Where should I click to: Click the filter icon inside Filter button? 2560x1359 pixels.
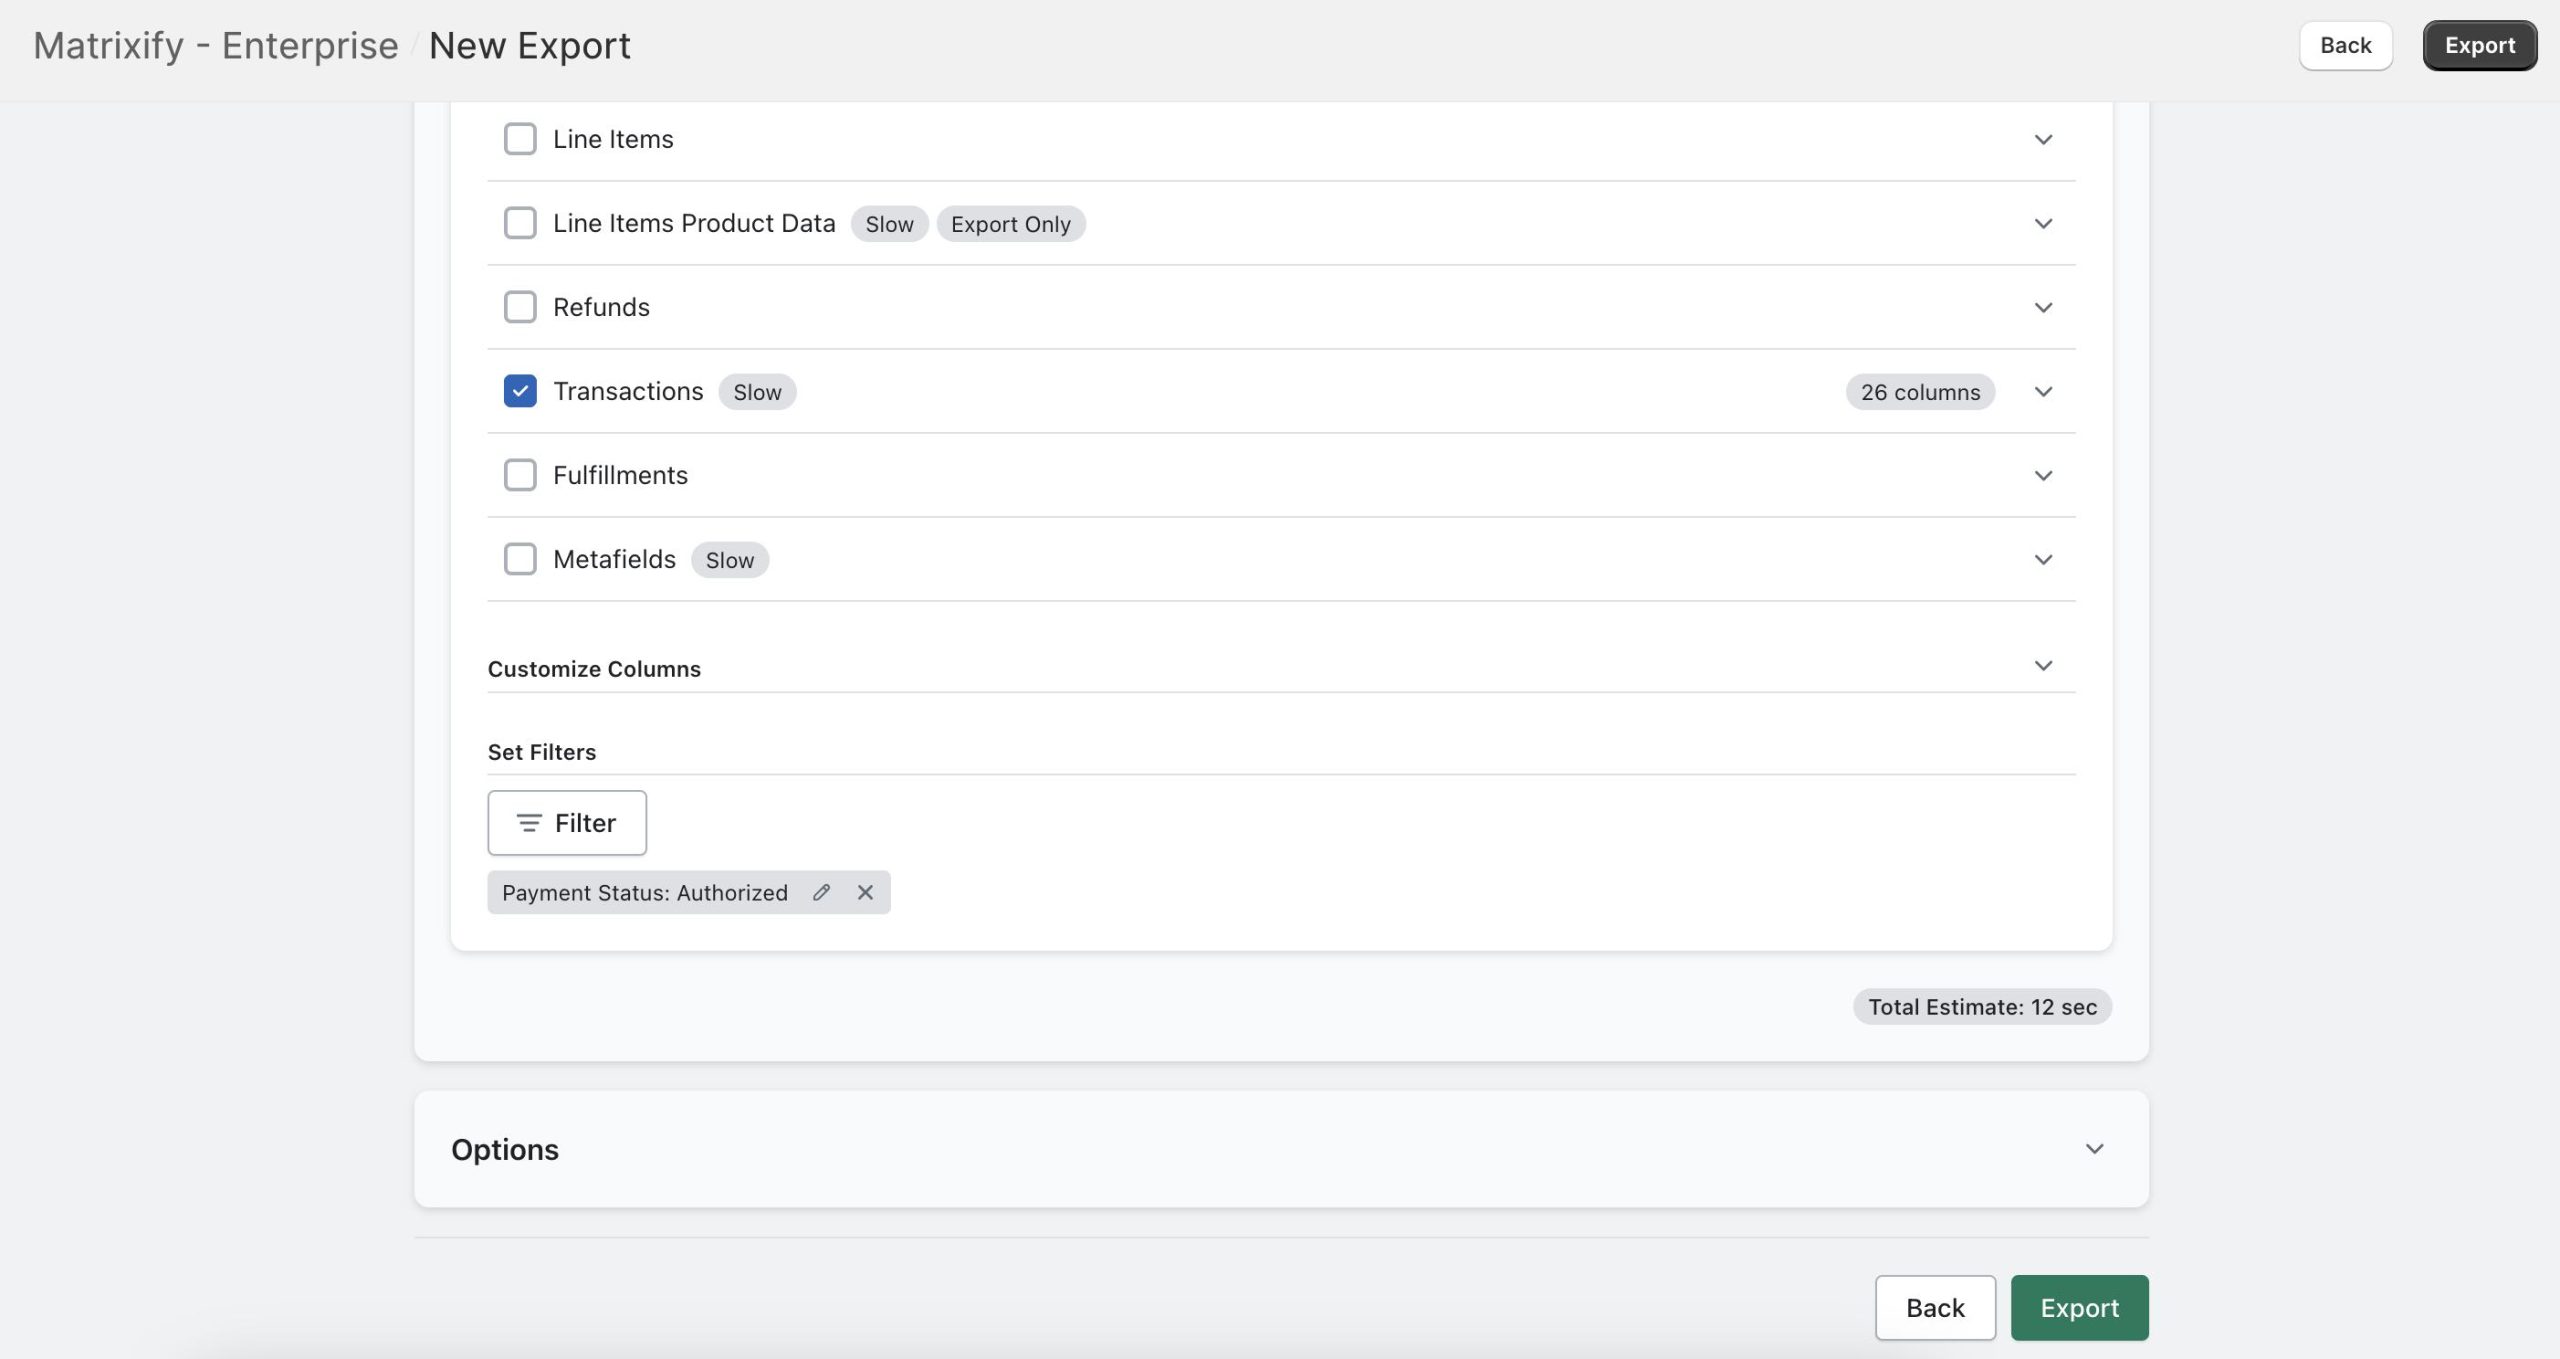(530, 823)
